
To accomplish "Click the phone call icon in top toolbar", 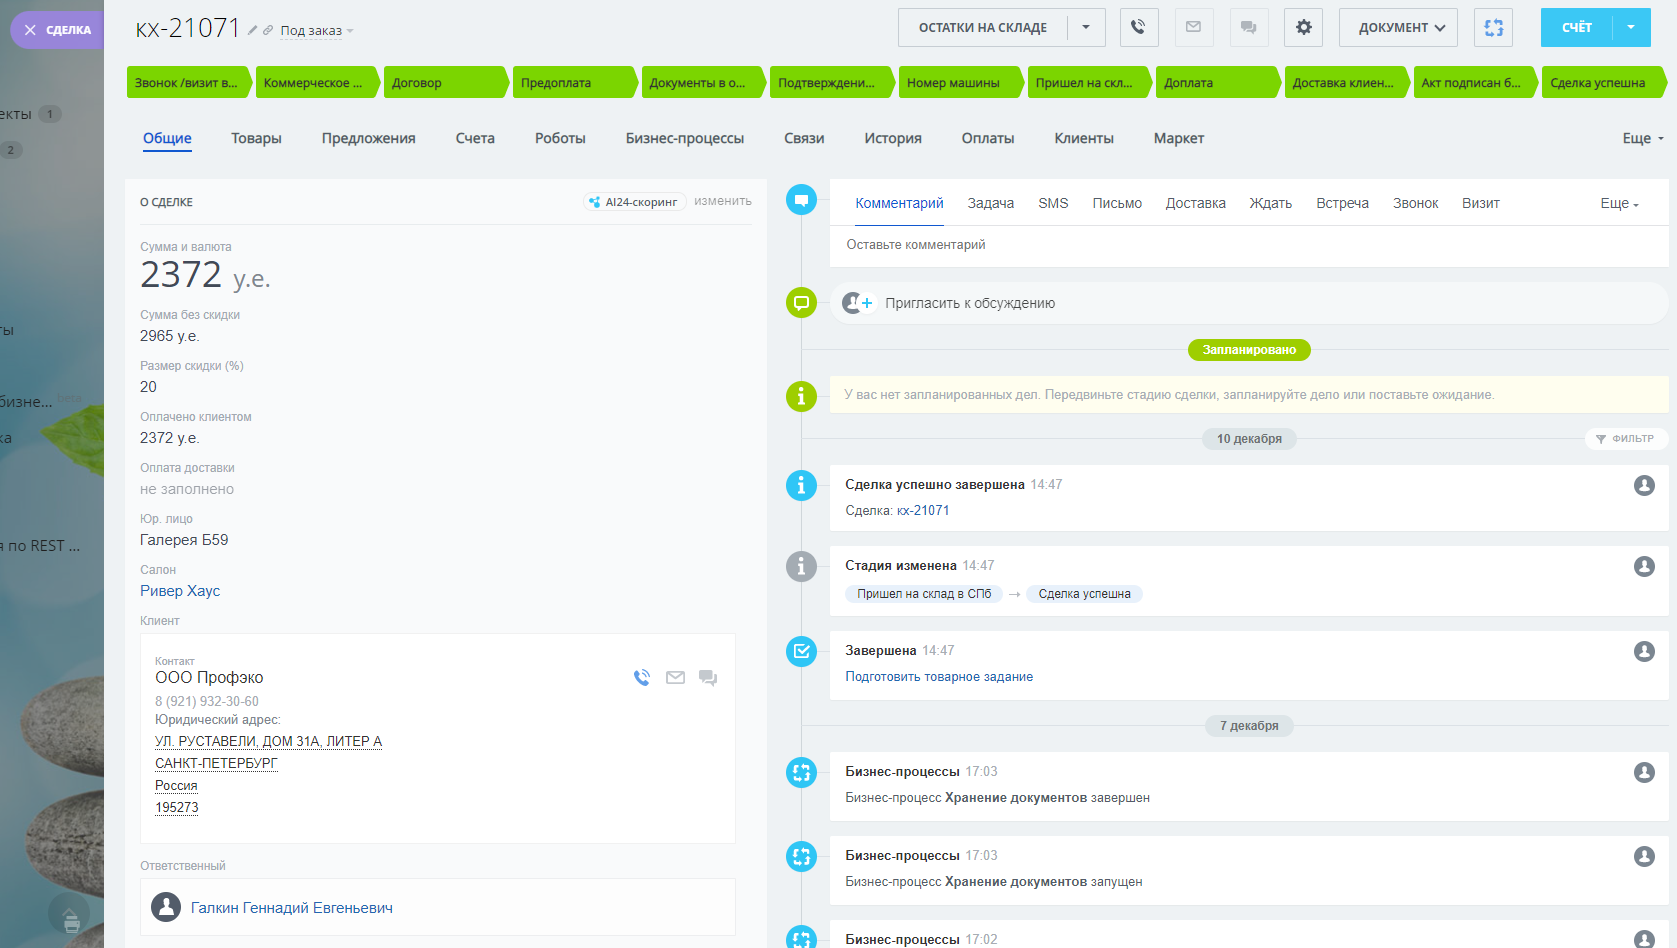I will click(x=1138, y=28).
